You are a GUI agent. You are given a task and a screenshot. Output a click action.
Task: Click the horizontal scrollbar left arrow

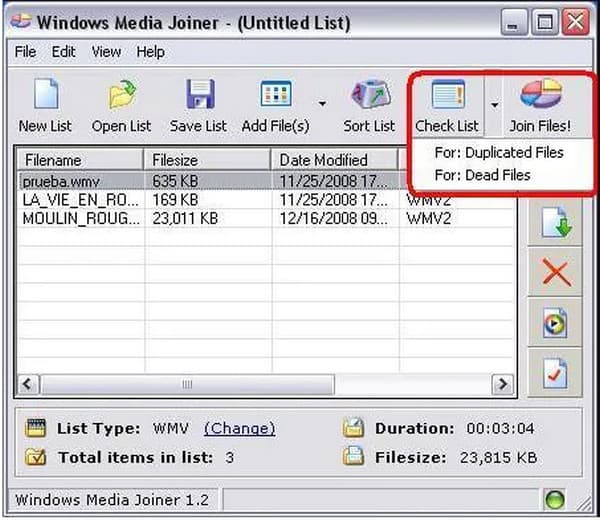(x=27, y=384)
